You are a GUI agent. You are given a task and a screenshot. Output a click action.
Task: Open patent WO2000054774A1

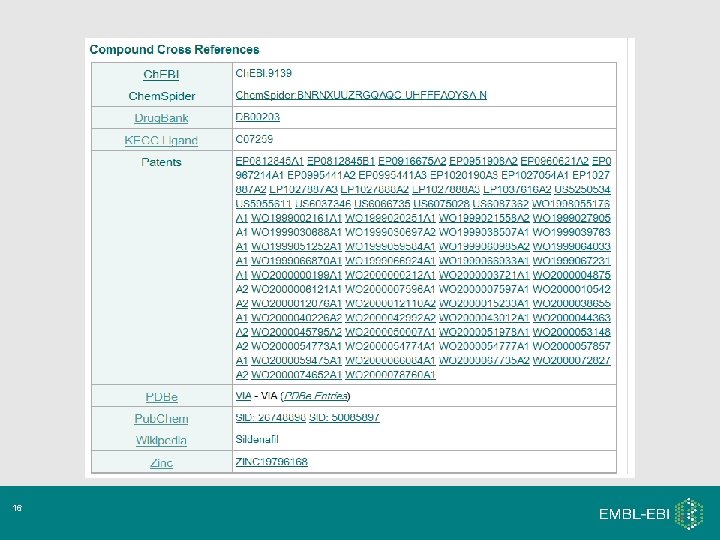[x=390, y=346]
